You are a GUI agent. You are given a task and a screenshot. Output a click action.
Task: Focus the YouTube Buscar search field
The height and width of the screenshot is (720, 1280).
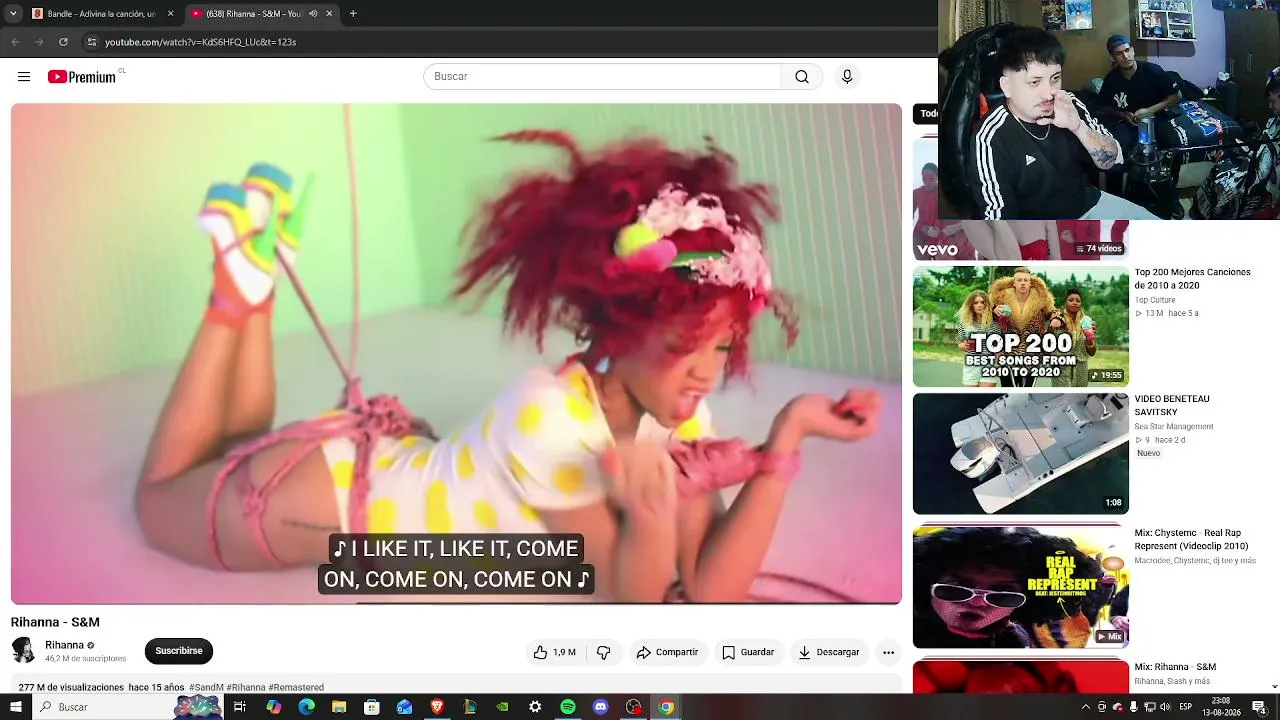click(602, 77)
